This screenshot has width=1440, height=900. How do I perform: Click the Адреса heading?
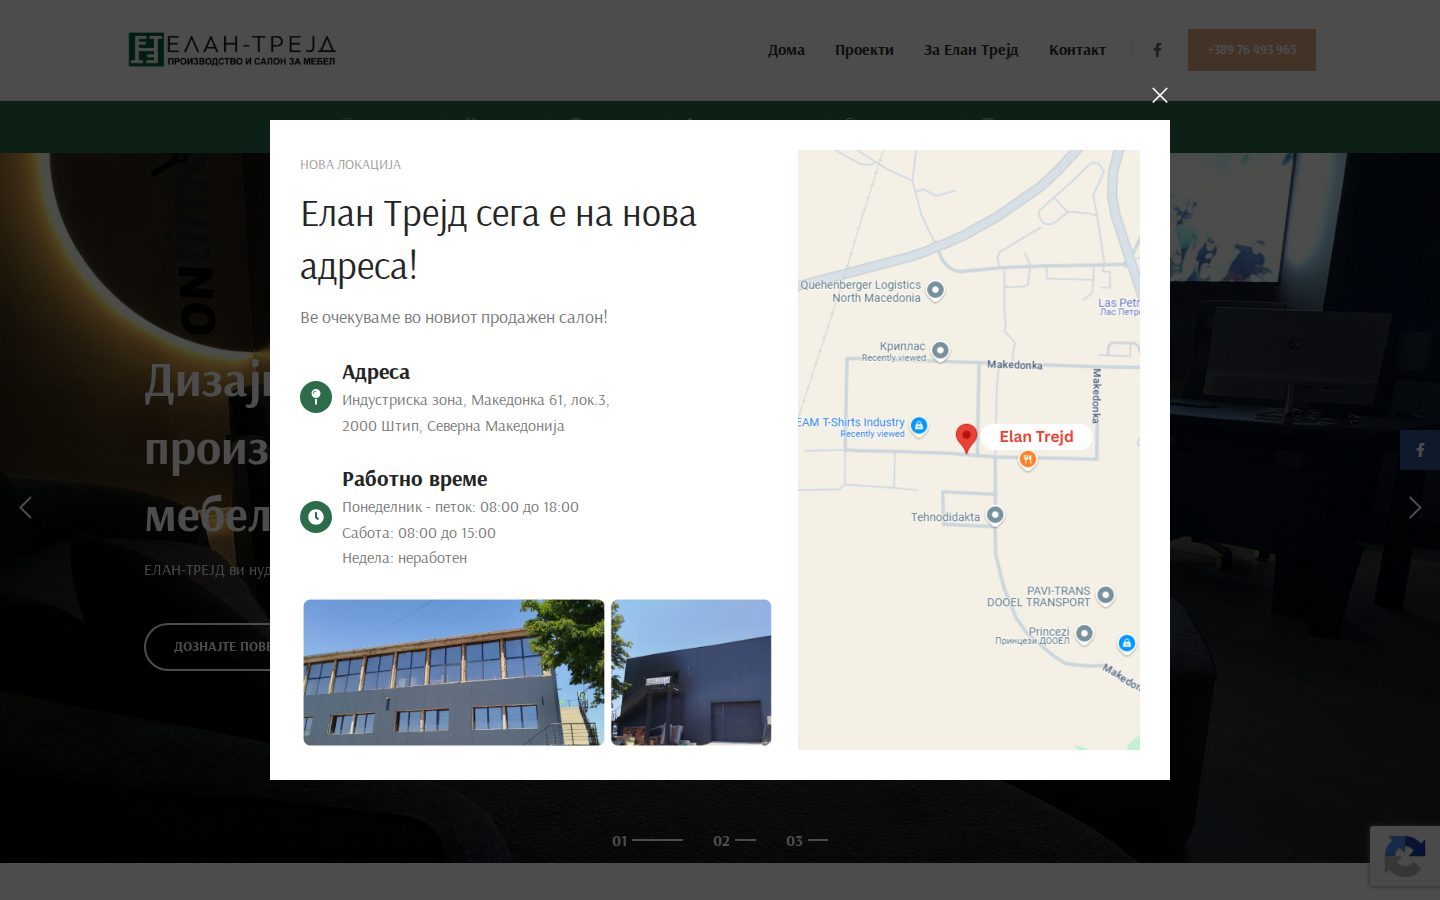tap(376, 372)
